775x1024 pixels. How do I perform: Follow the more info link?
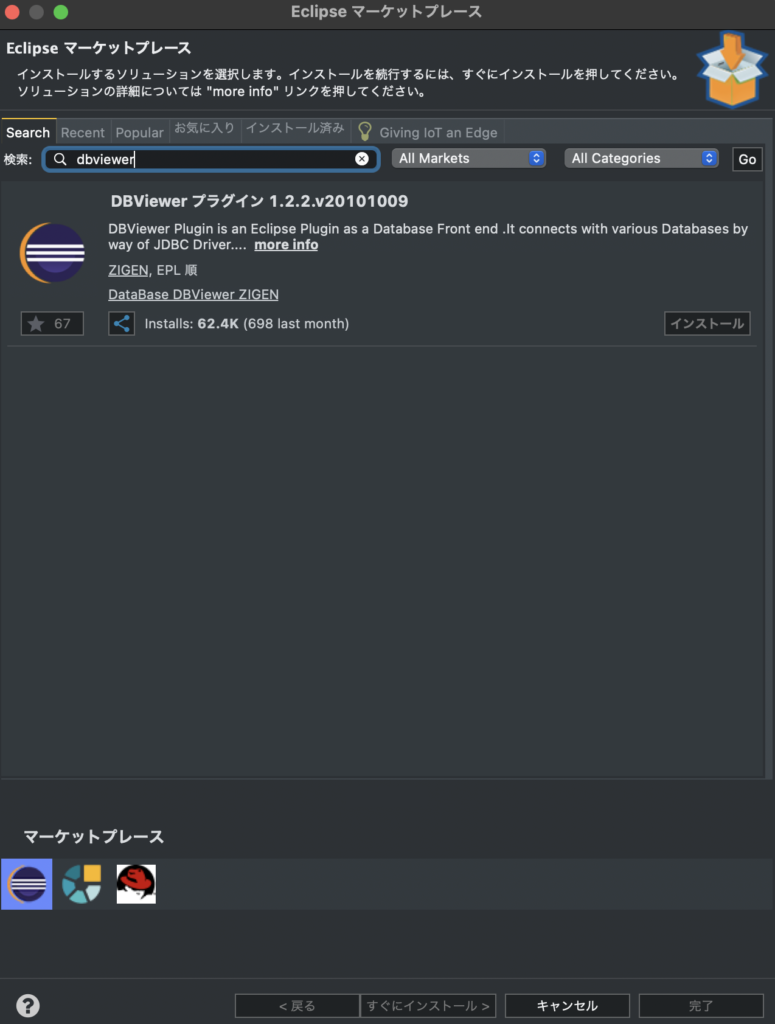click(x=286, y=245)
